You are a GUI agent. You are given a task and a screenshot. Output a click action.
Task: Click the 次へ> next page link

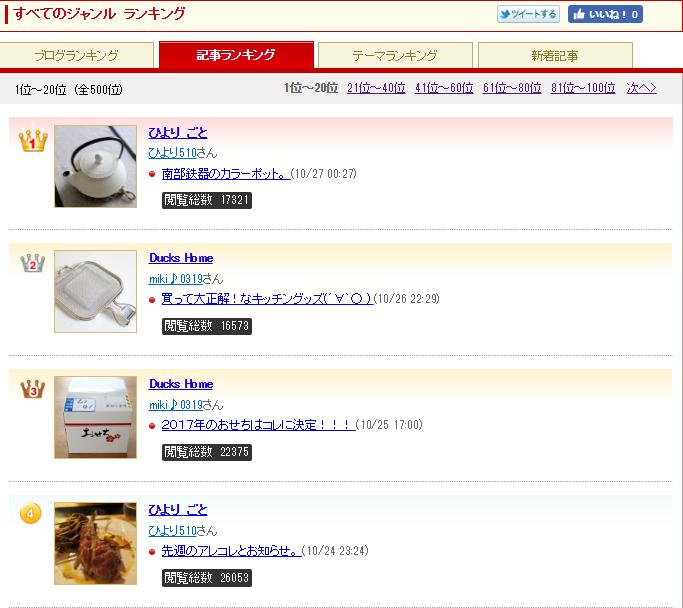[642, 88]
